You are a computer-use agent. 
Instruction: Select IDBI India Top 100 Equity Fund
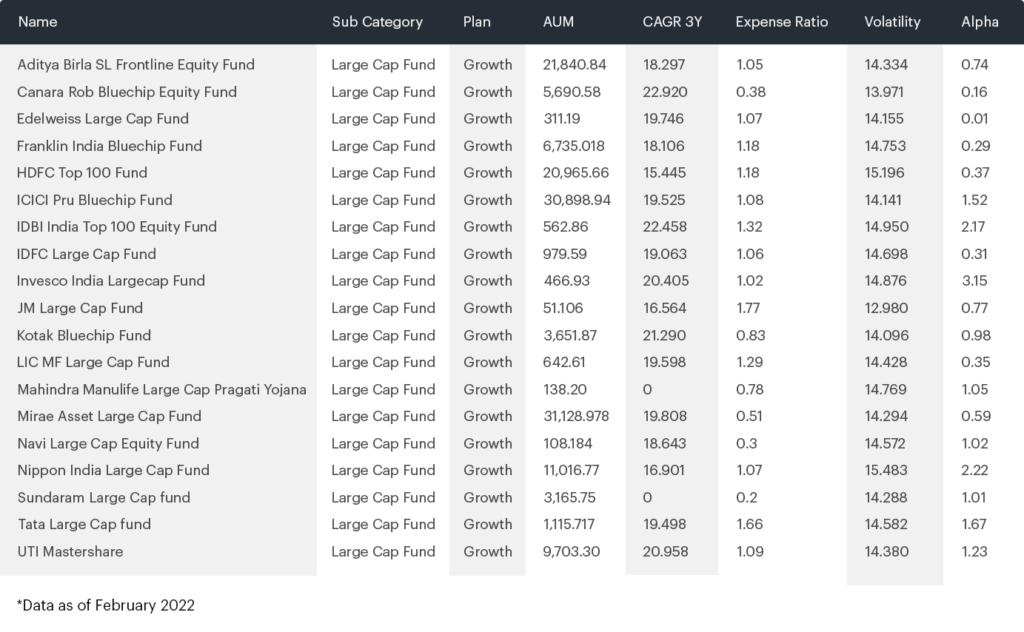117,227
